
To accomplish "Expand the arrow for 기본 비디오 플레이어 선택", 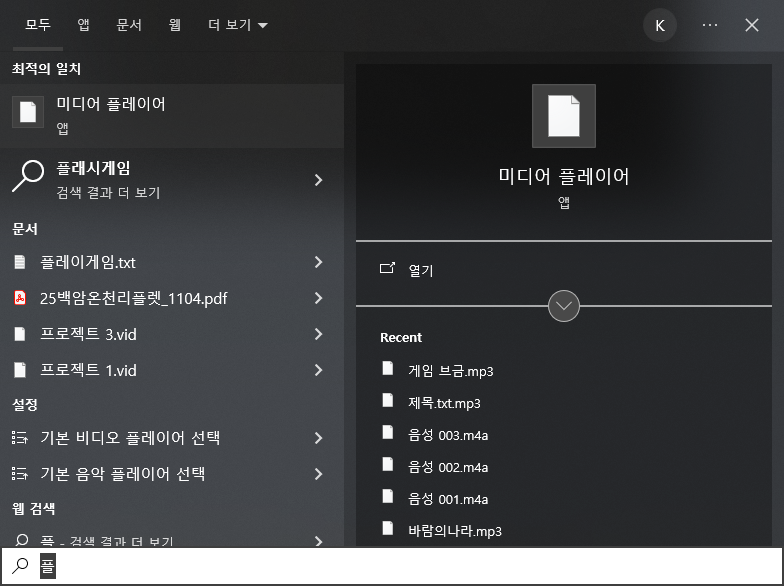I will coord(318,438).
